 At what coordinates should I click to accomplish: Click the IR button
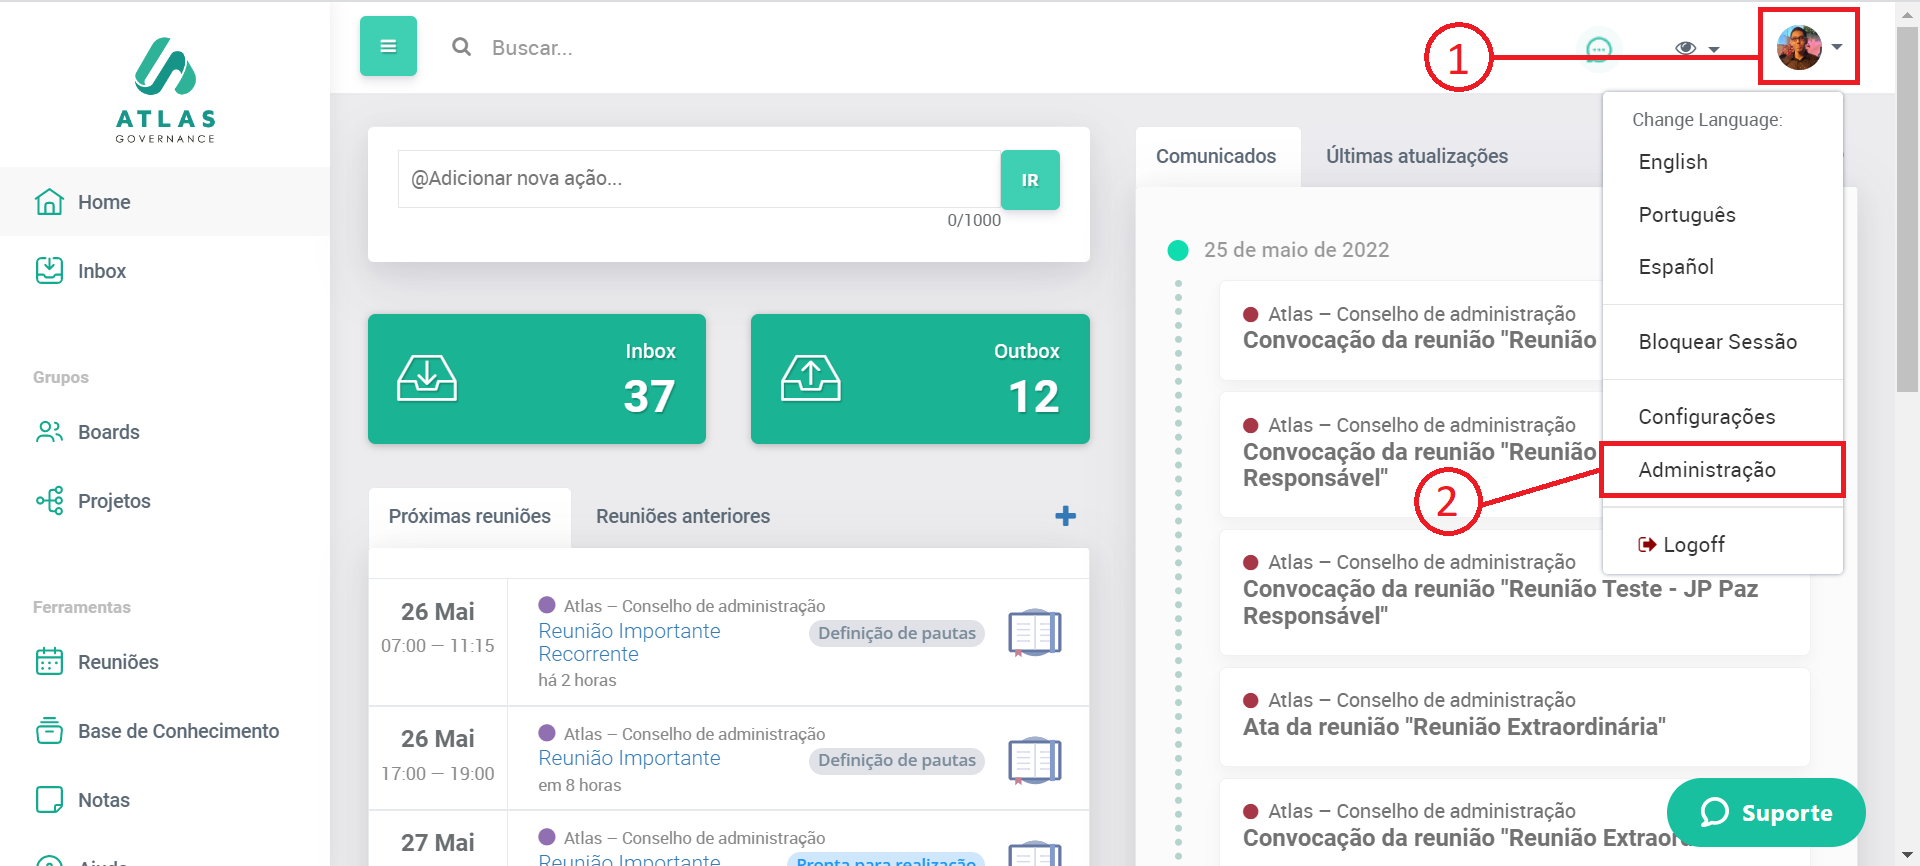[x=1029, y=180]
